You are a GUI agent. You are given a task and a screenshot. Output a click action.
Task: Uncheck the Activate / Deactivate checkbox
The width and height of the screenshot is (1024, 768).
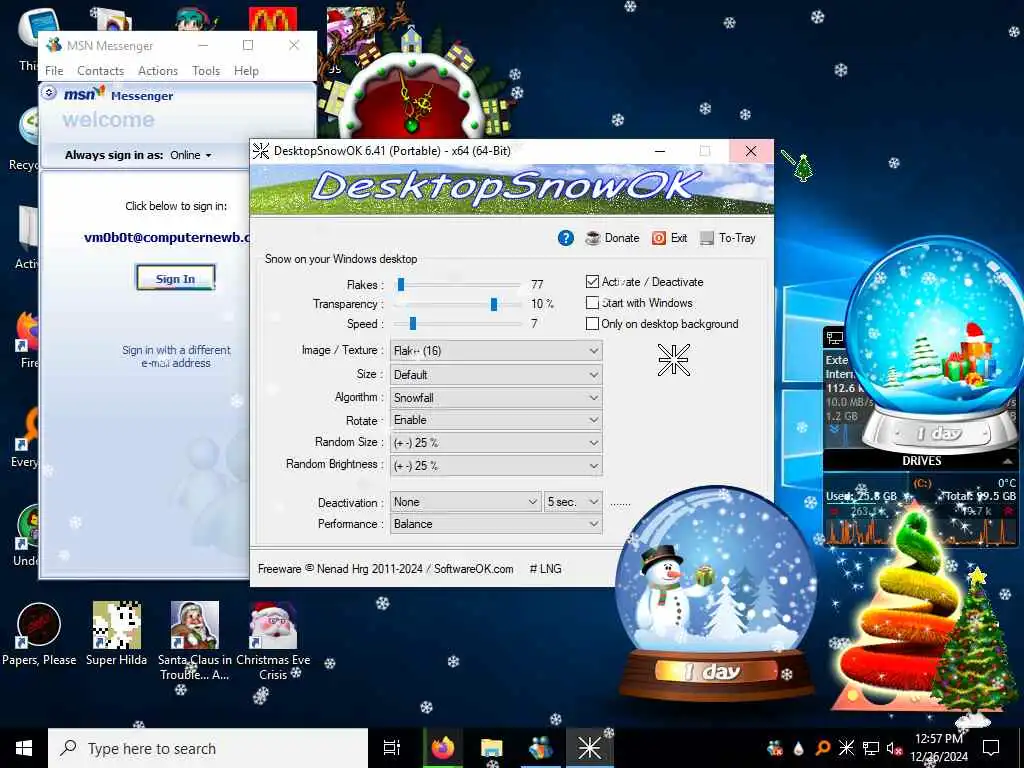pyautogui.click(x=592, y=282)
